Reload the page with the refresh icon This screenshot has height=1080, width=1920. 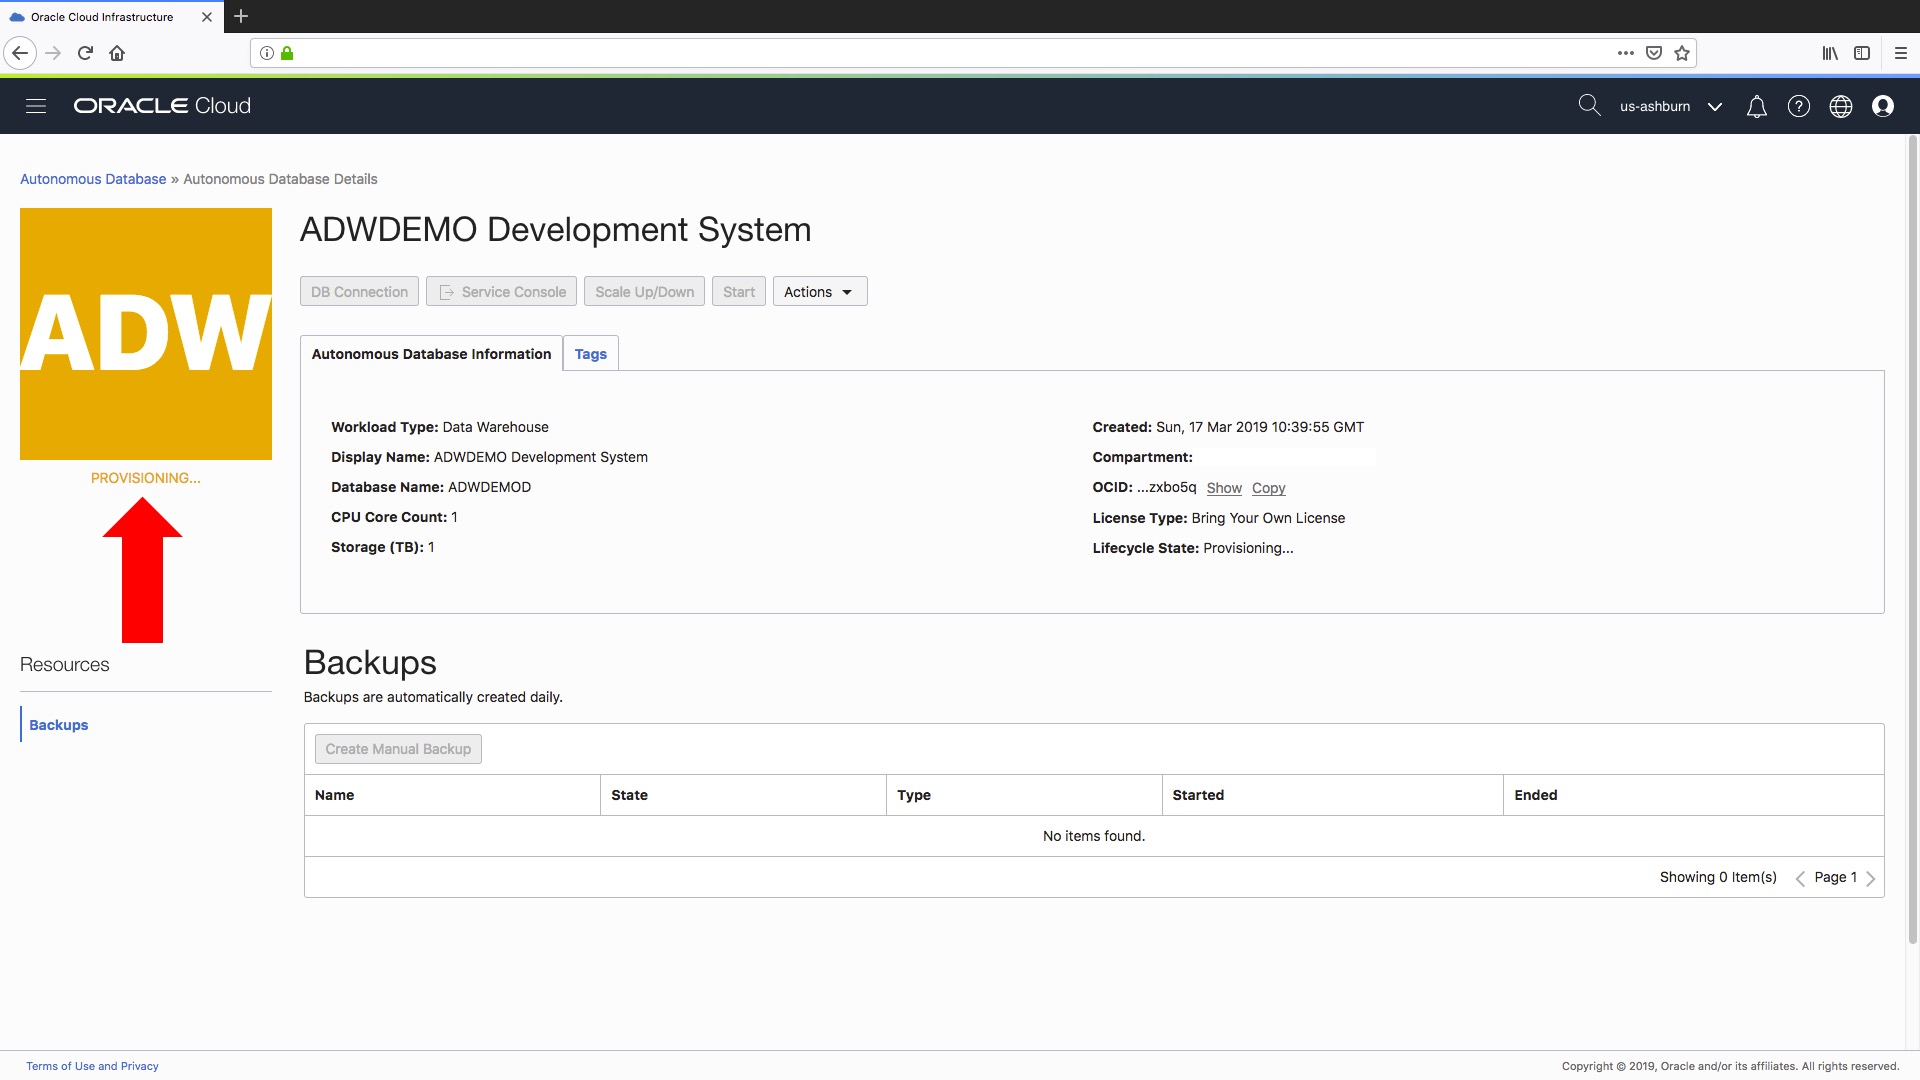85,53
